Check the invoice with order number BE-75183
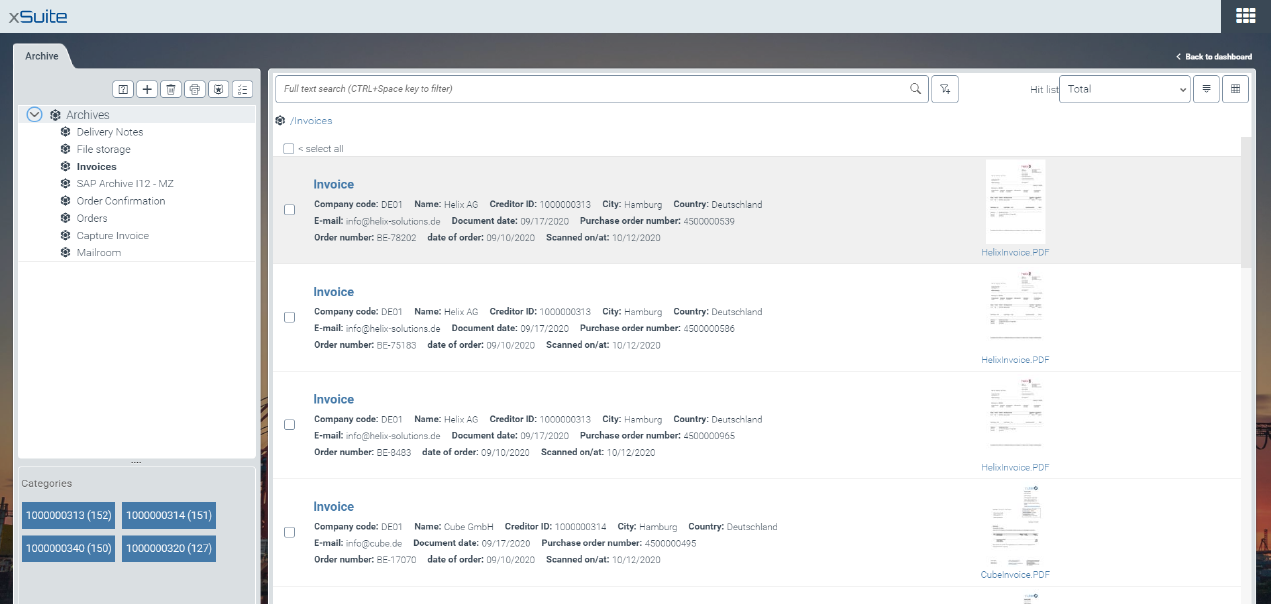 (x=290, y=317)
